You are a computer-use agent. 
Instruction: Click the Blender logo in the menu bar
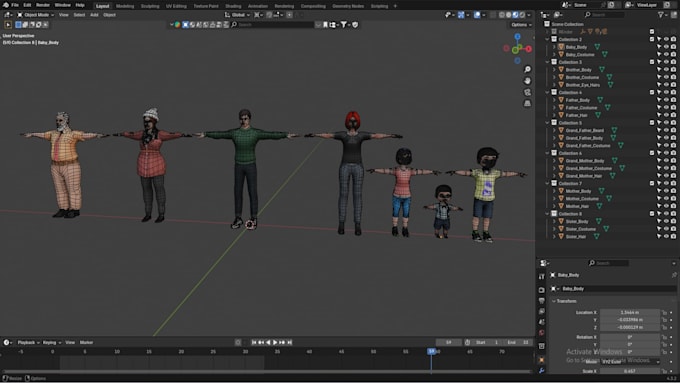click(x=5, y=5)
